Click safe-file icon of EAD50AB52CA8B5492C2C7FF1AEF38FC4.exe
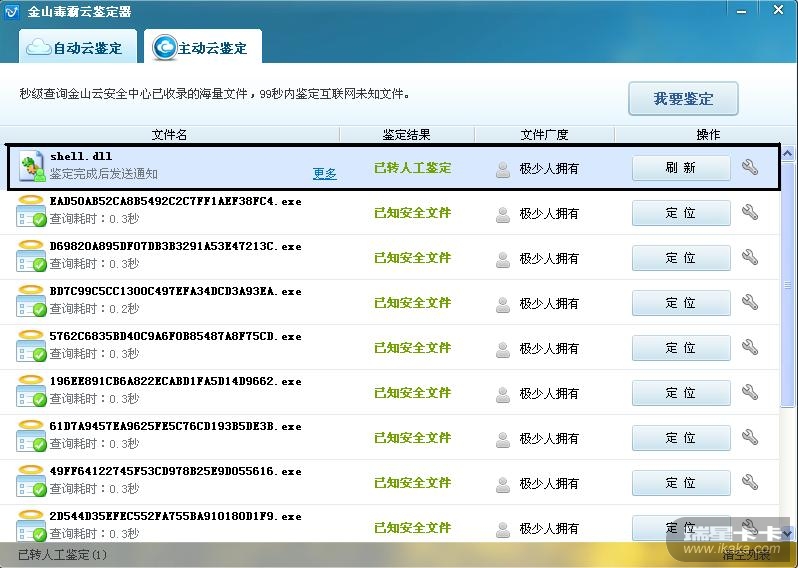The height and width of the screenshot is (568, 798). [x=31, y=211]
